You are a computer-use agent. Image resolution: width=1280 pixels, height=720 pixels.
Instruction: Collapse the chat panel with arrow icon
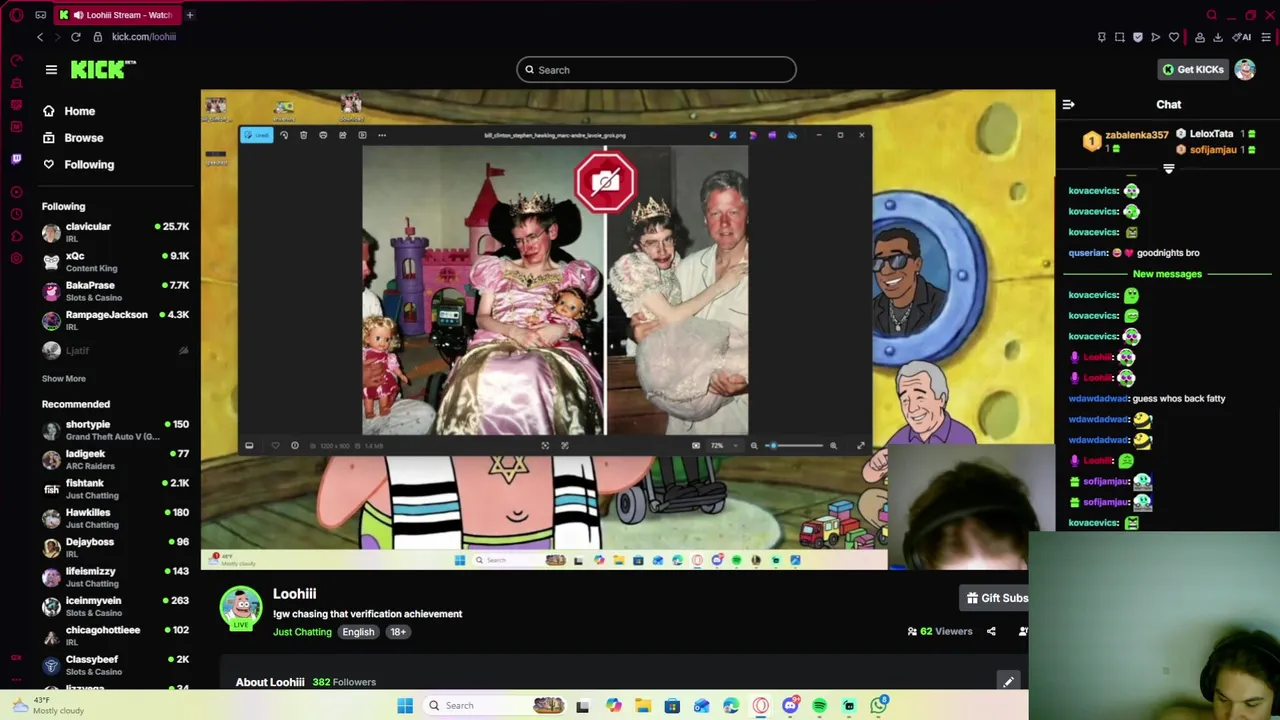click(1068, 104)
